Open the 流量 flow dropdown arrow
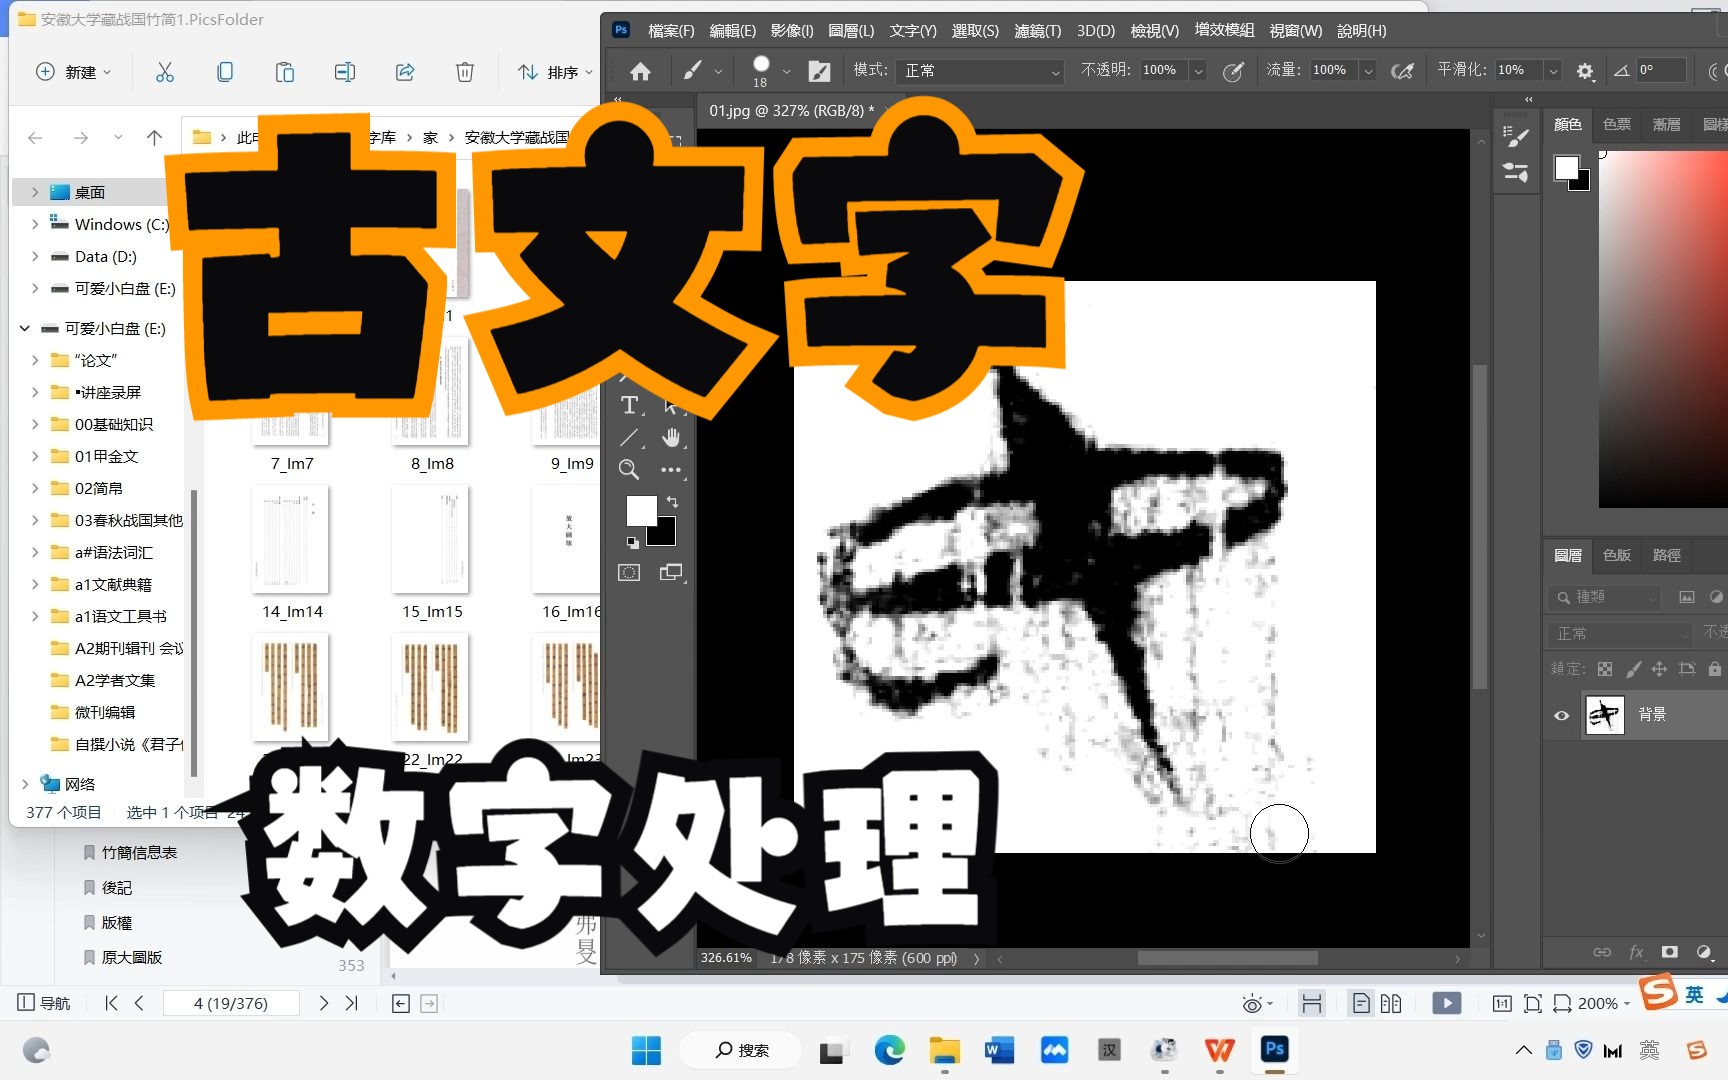 1368,71
